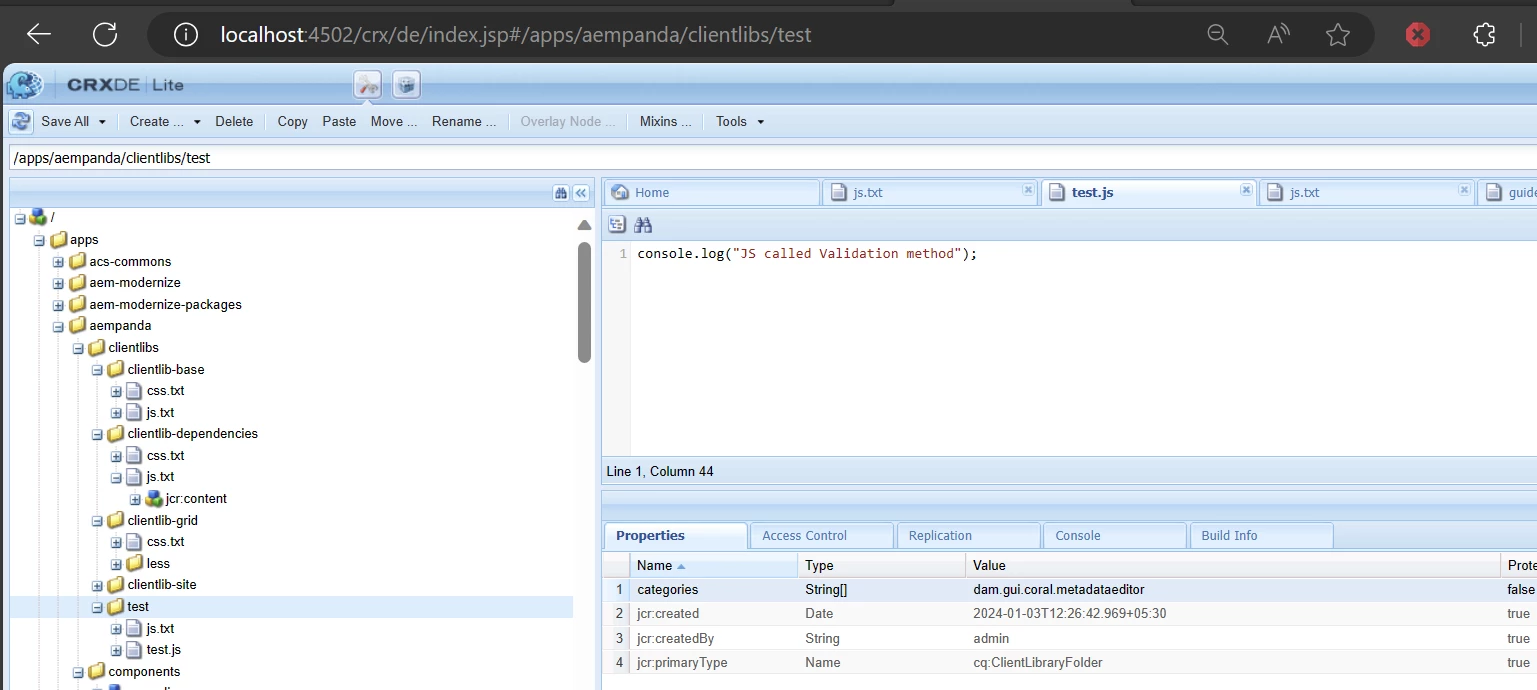This screenshot has height=690, width=1537.
Task: Select the test.js file in tree
Action: point(163,650)
